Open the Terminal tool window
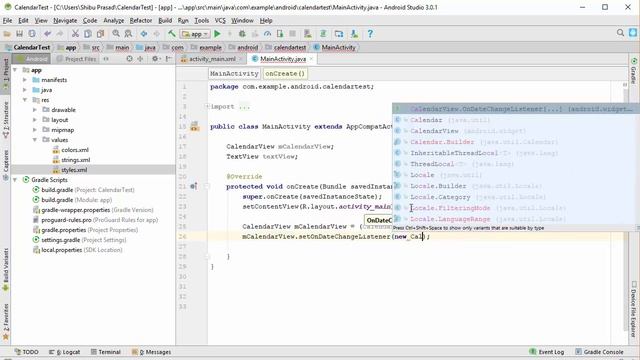Screen dimensions: 640x360 click(x=105, y=352)
